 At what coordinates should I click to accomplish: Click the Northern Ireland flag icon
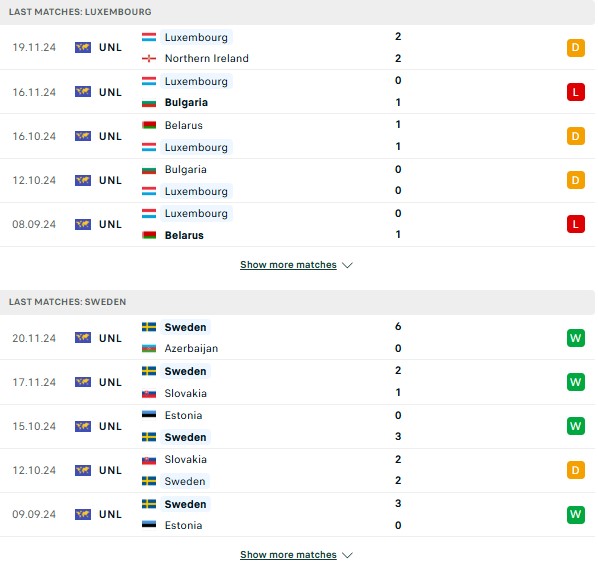click(x=149, y=59)
